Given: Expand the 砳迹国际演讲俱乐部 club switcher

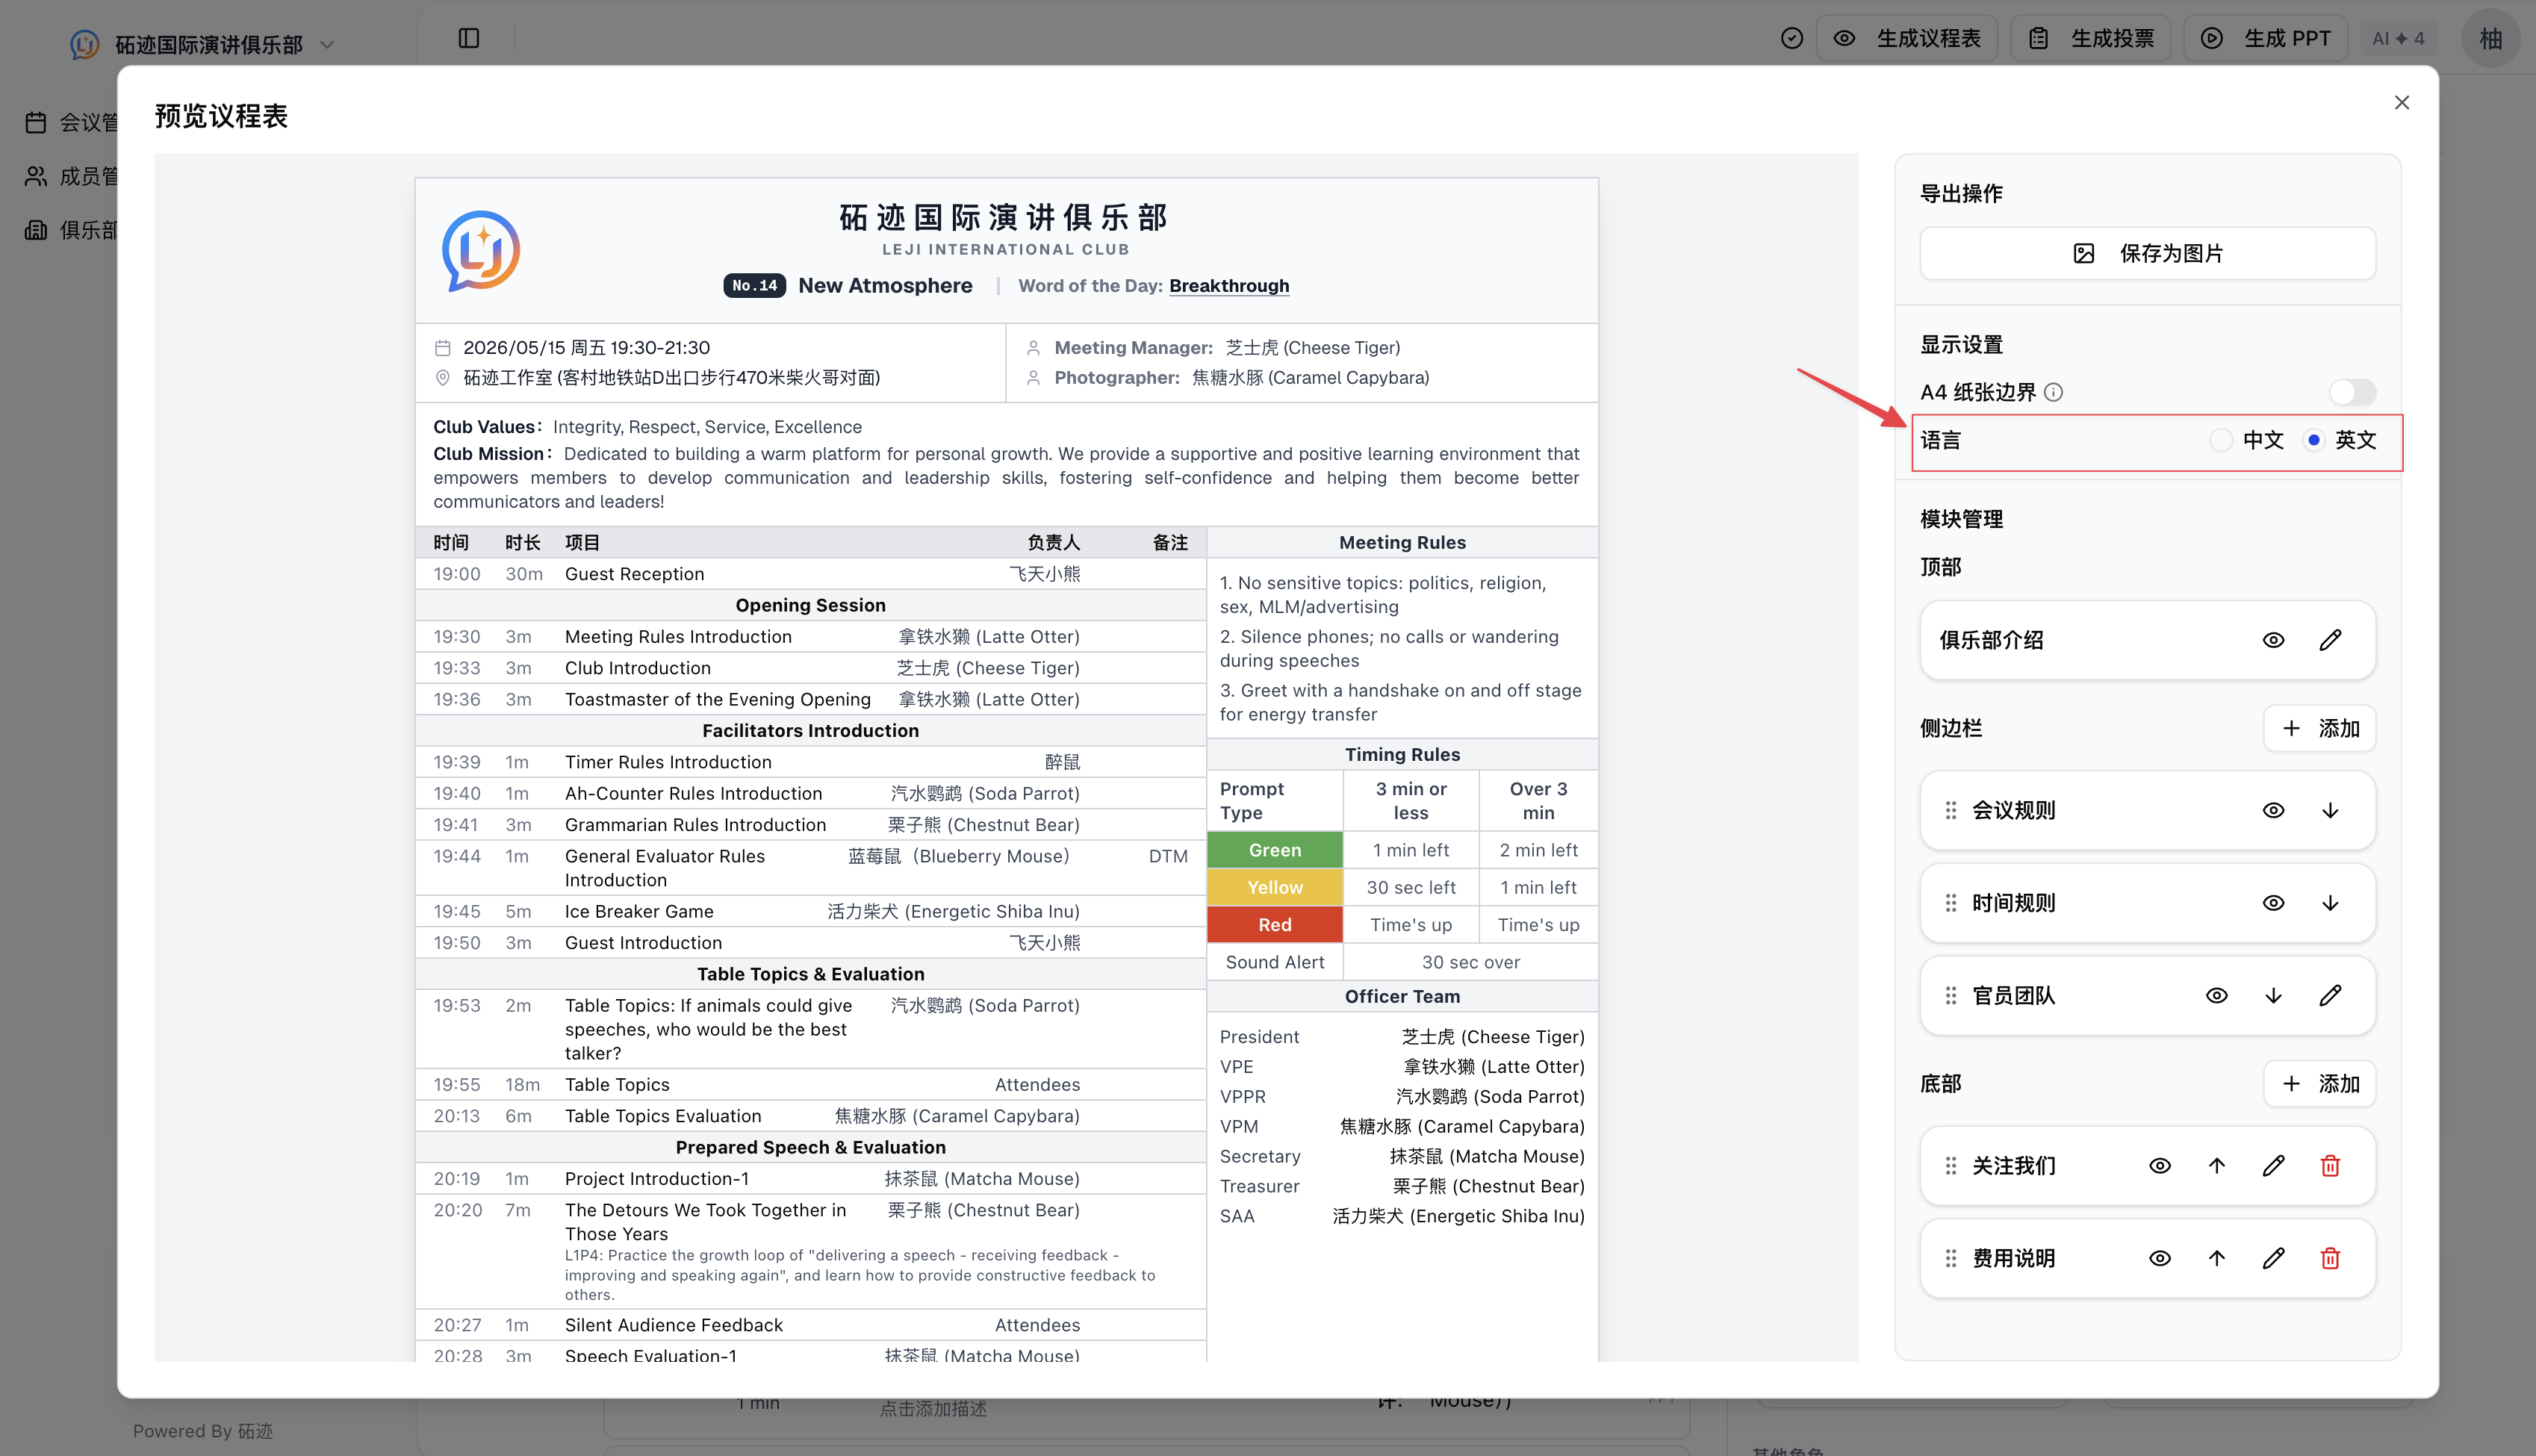Looking at the screenshot, I should tap(203, 44).
